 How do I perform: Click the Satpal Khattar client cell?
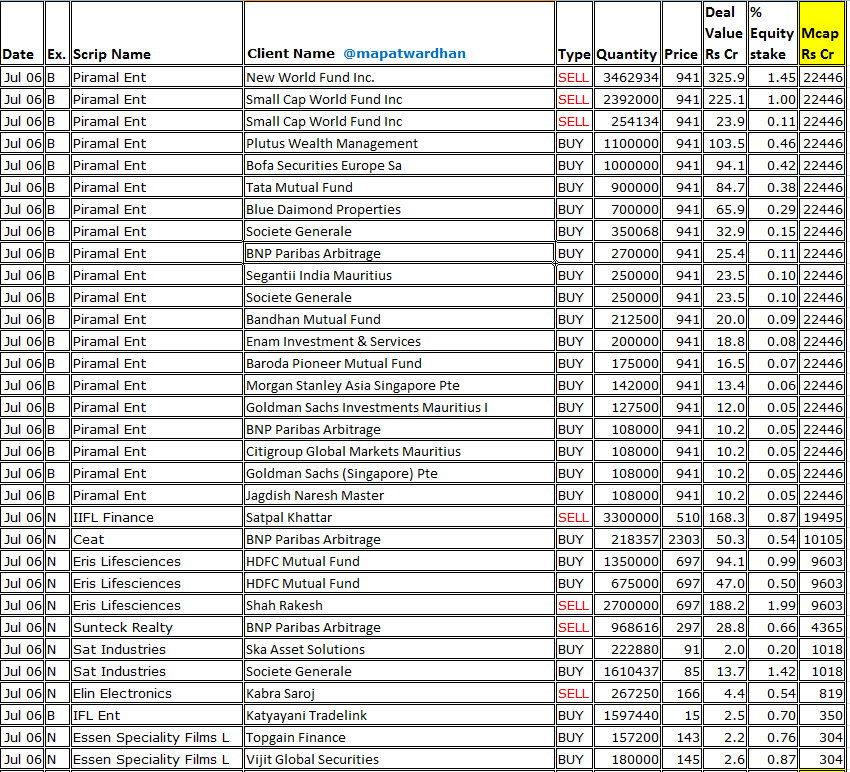click(400, 518)
